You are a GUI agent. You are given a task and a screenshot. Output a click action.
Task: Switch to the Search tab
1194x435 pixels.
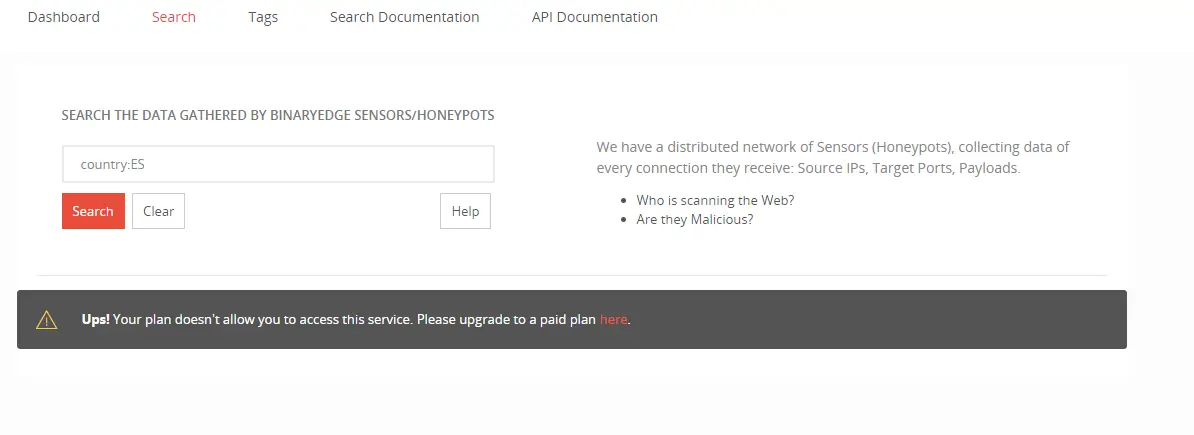point(174,17)
